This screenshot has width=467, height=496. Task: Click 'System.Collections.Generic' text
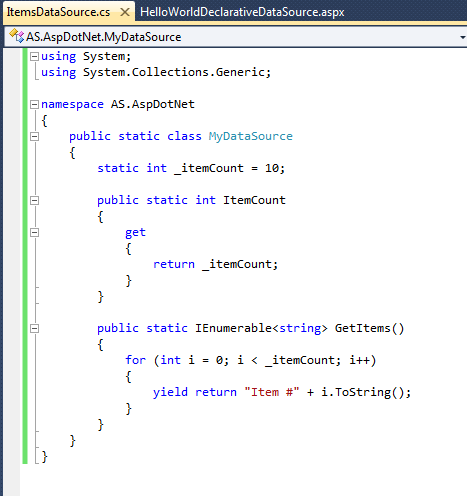coord(174,72)
